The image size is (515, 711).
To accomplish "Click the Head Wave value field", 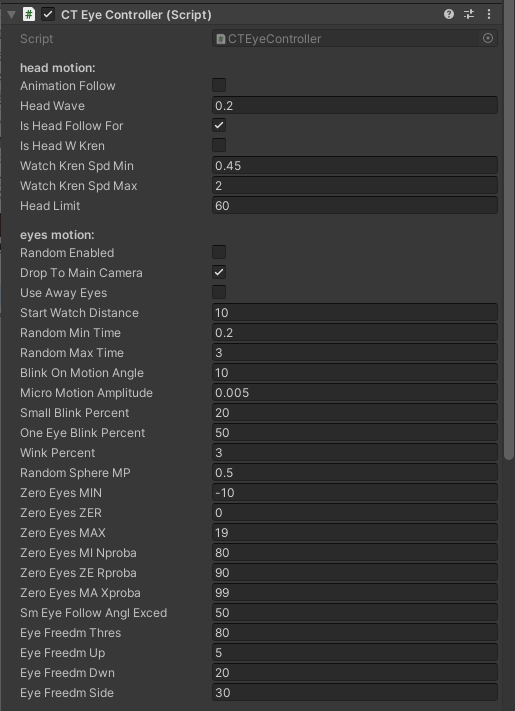I will 355,106.
